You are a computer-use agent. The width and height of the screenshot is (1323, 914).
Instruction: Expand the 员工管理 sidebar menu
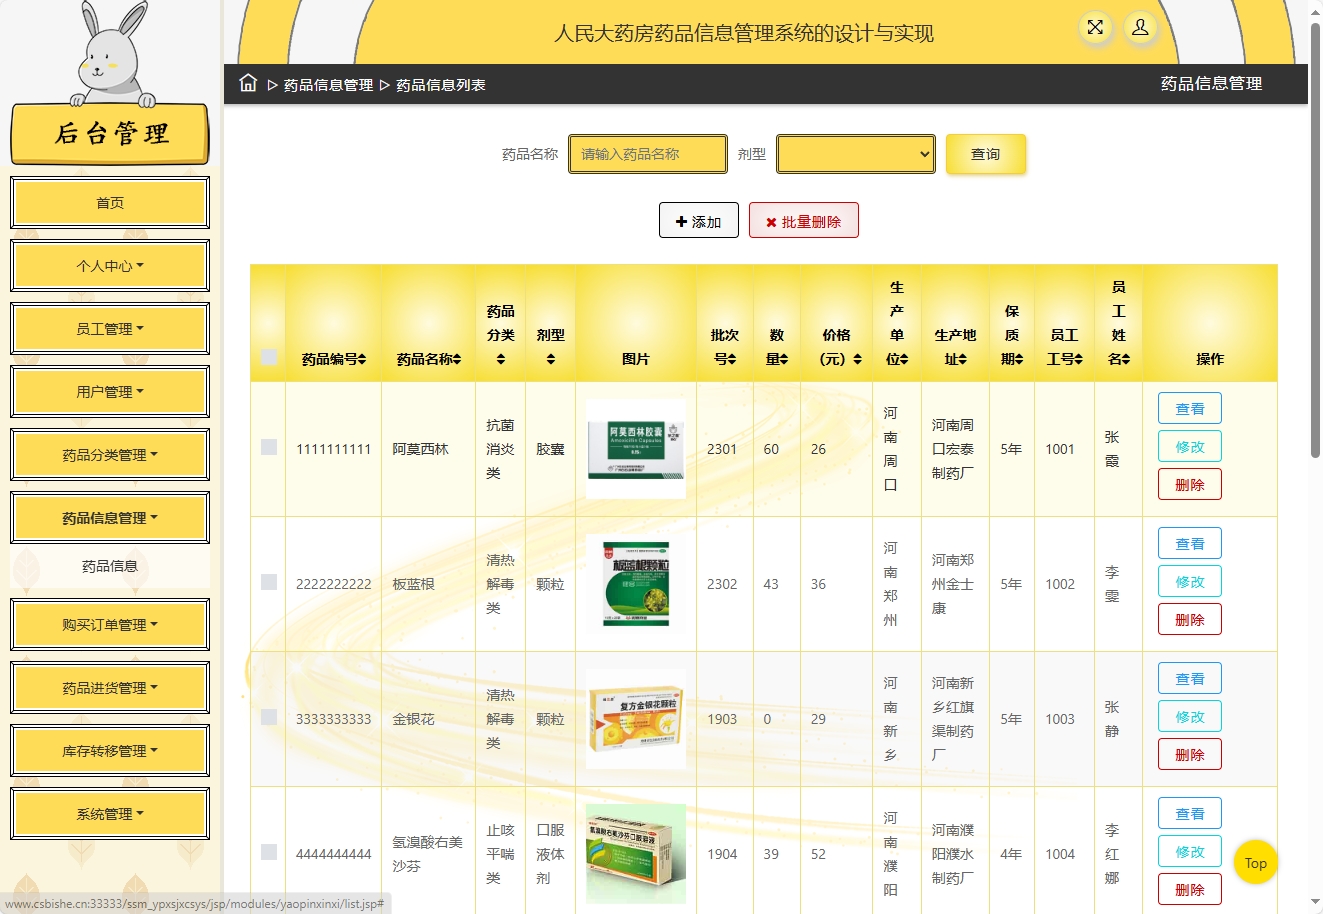[109, 328]
